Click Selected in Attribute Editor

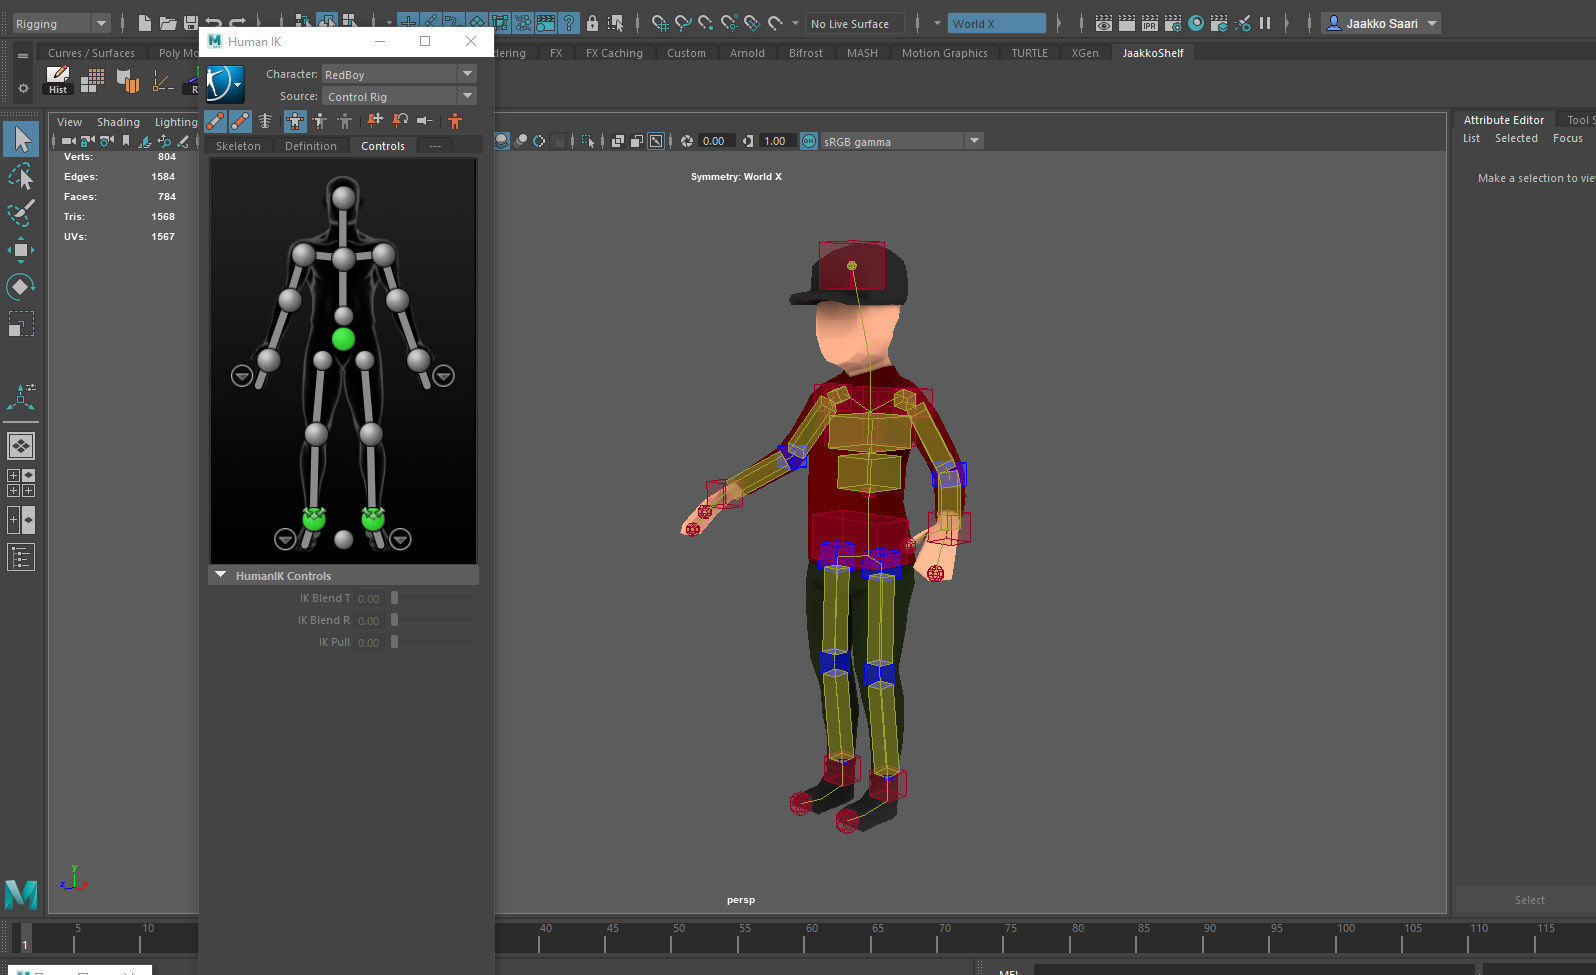(x=1516, y=138)
